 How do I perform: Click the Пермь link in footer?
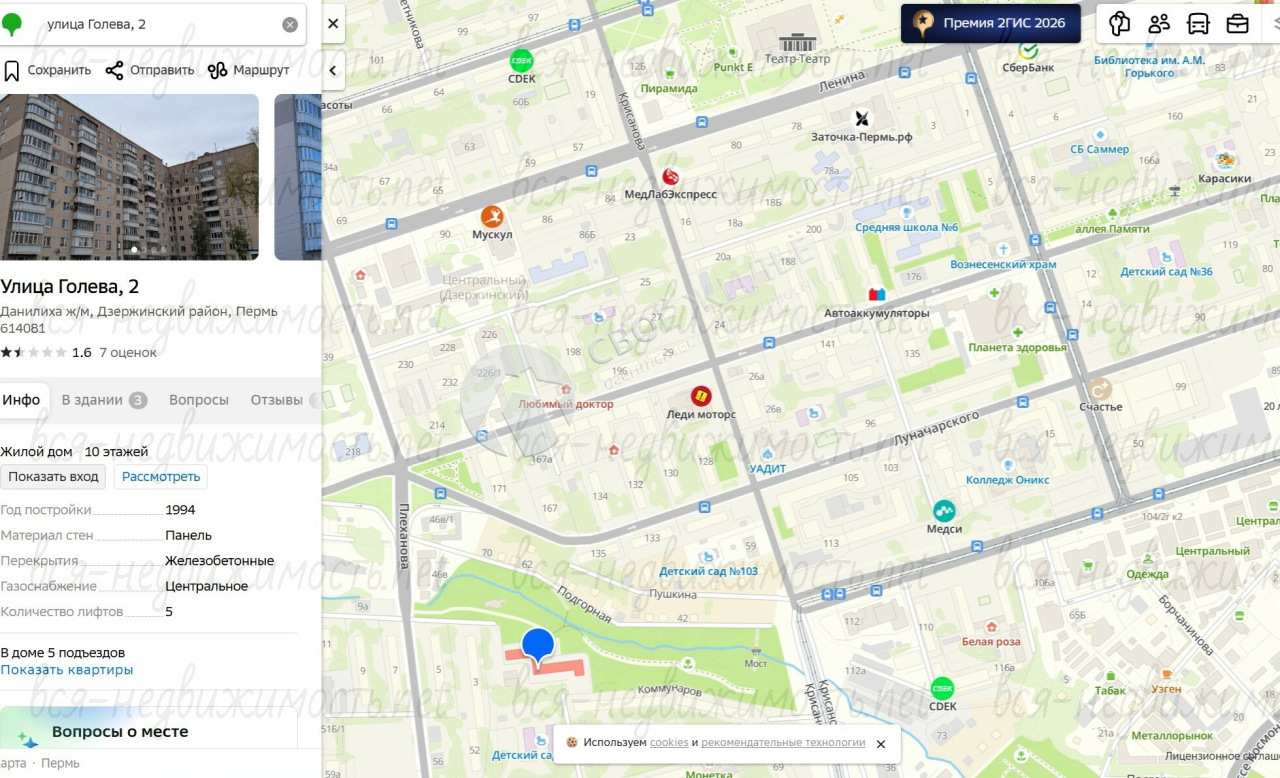coord(61,764)
